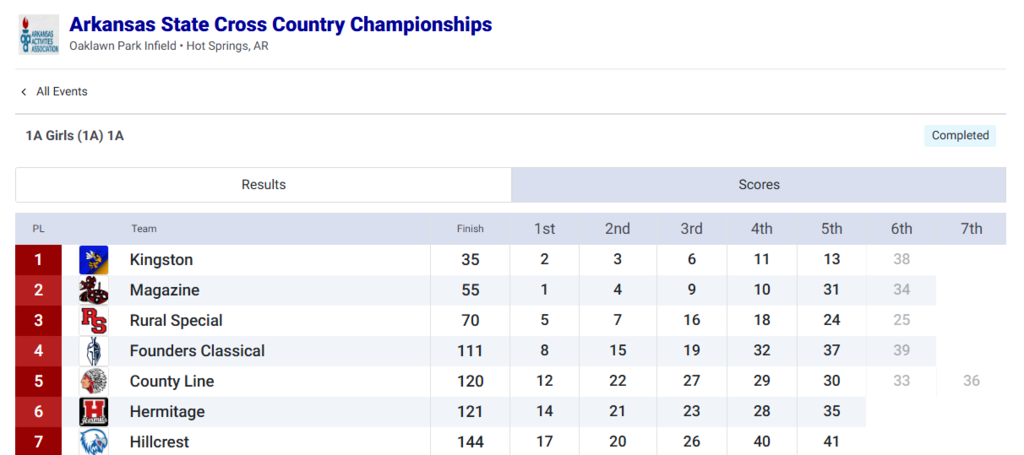
Task: Click the back chevron beside All Events
Action: click(x=24, y=92)
